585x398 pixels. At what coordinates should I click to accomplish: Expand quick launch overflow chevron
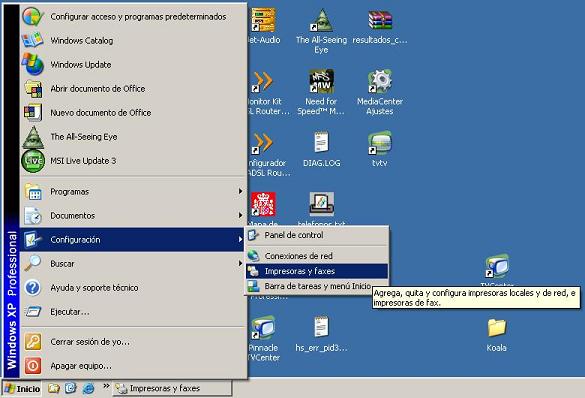coord(106,386)
